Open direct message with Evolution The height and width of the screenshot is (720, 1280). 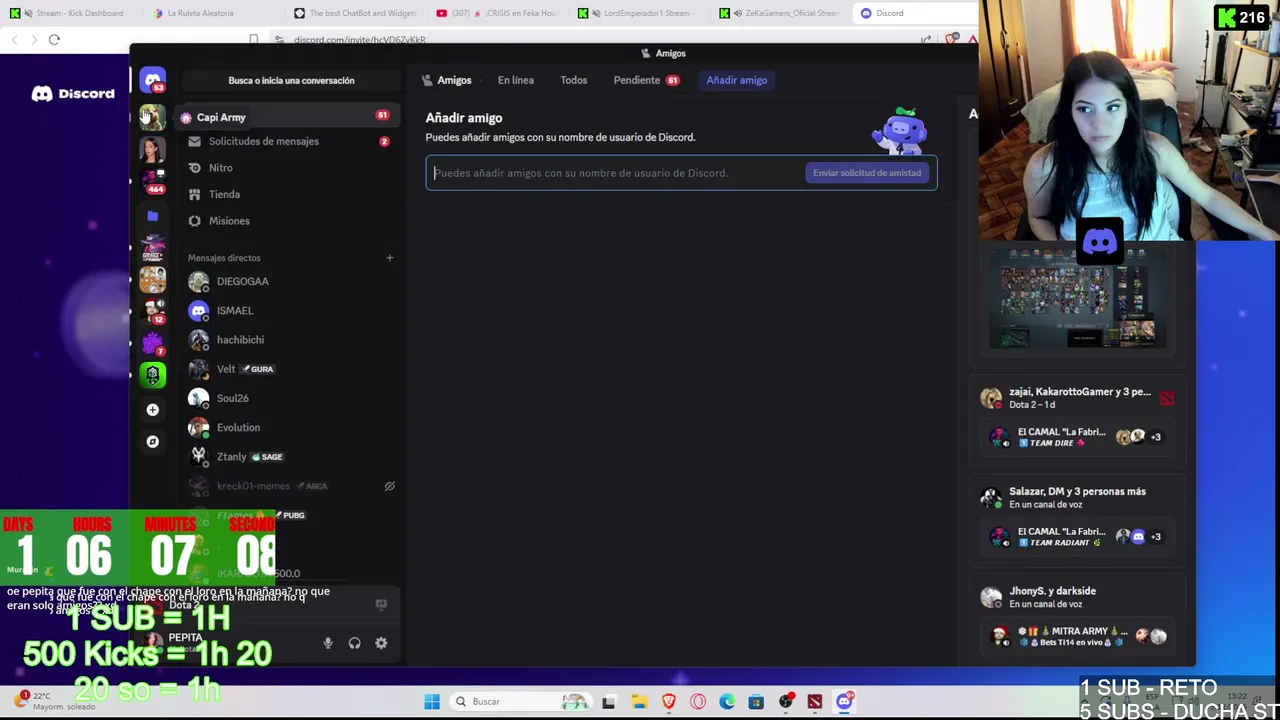(x=289, y=427)
